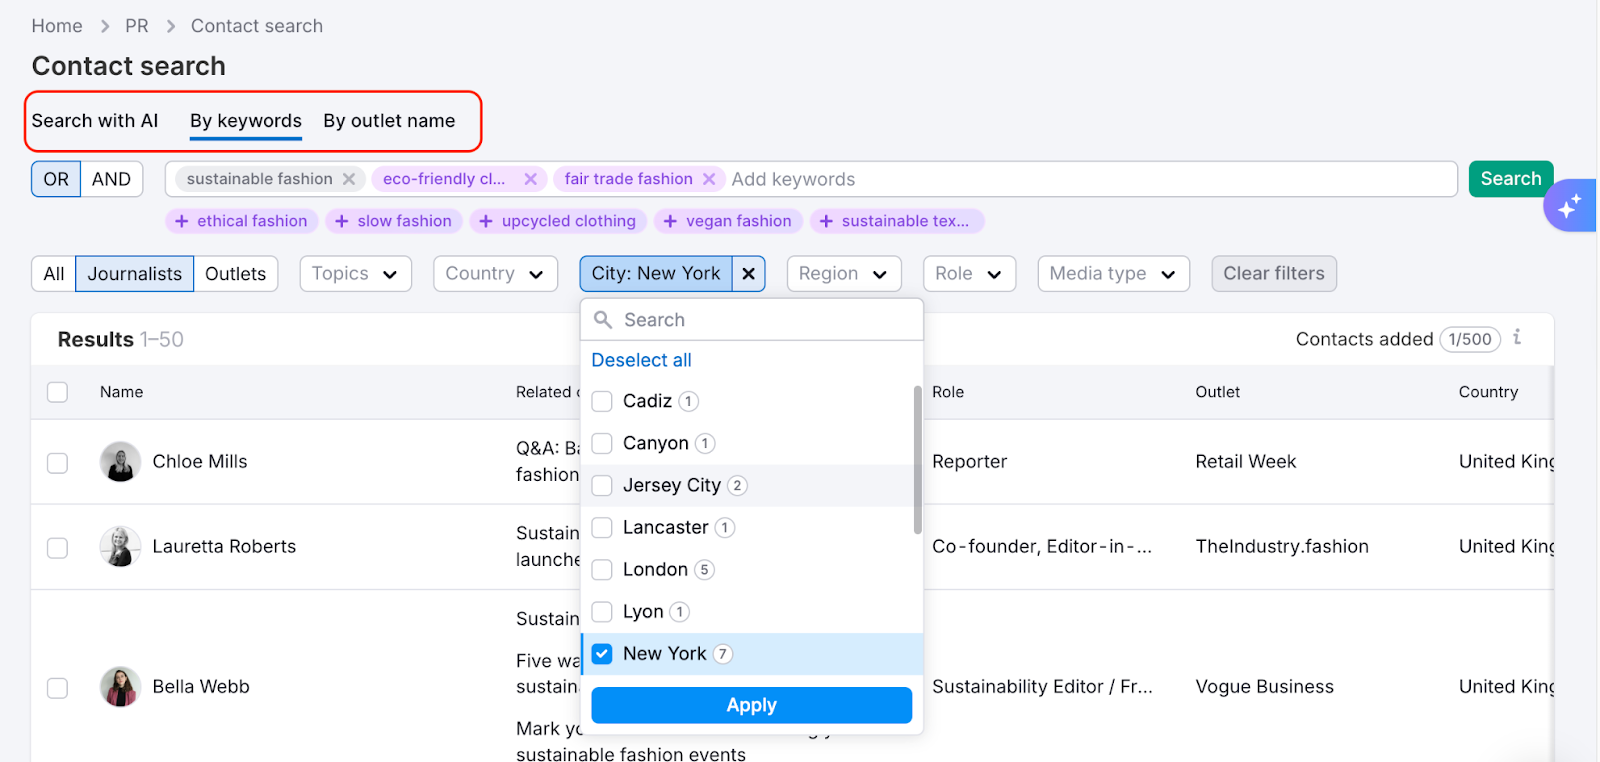This screenshot has height=762, width=1600.
Task: Click the Deselect all link
Action: tap(641, 360)
